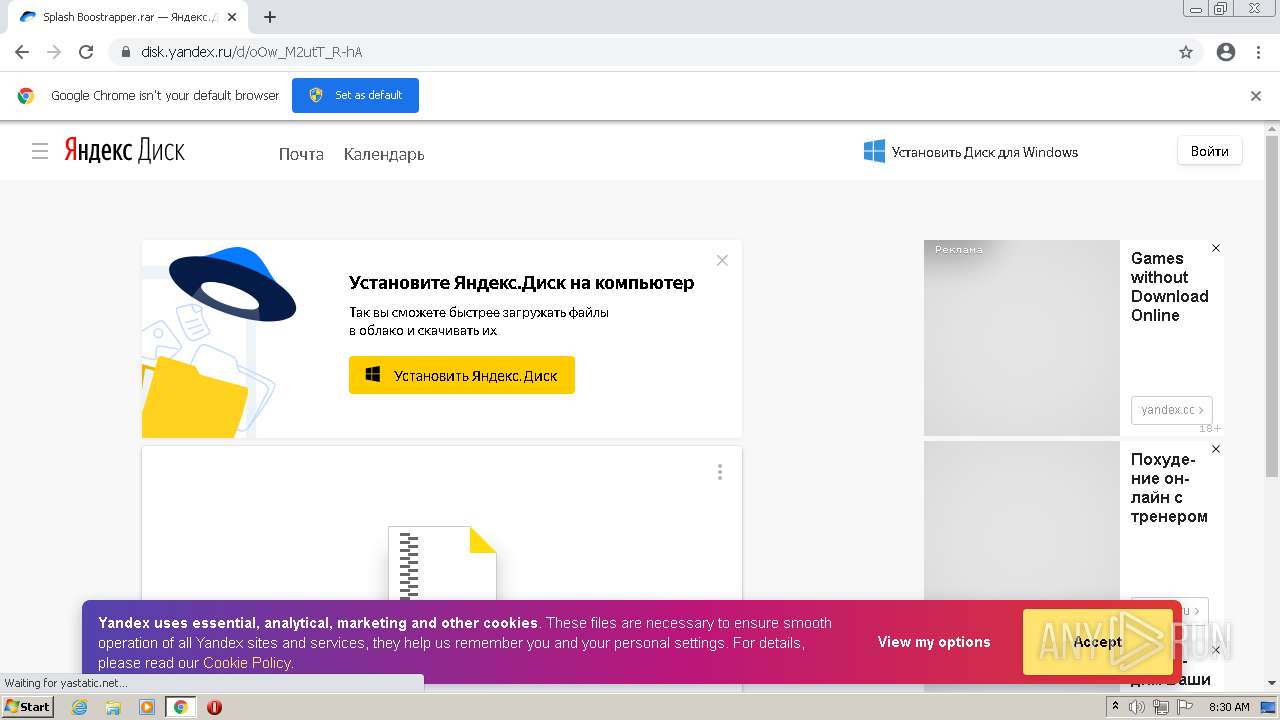Viewport: 1280px width, 720px height.
Task: Close the install Yandex.Disk promo banner
Action: tap(722, 260)
